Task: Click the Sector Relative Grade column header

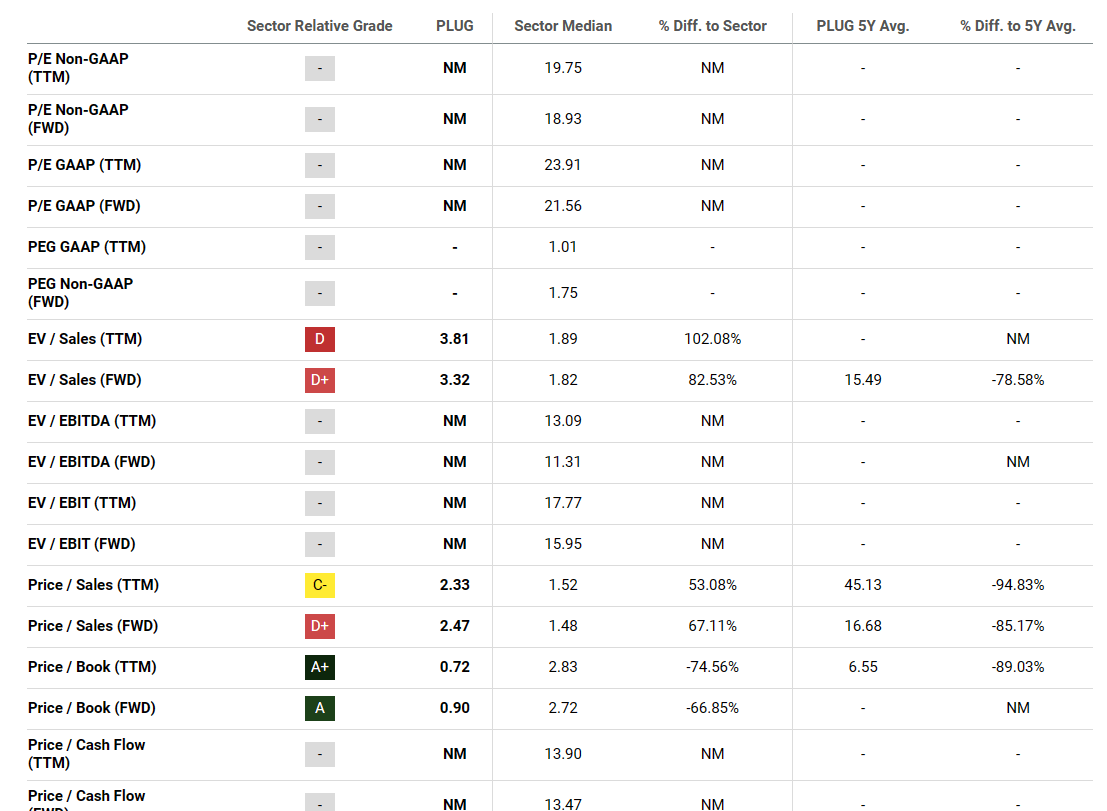Action: pos(320,26)
